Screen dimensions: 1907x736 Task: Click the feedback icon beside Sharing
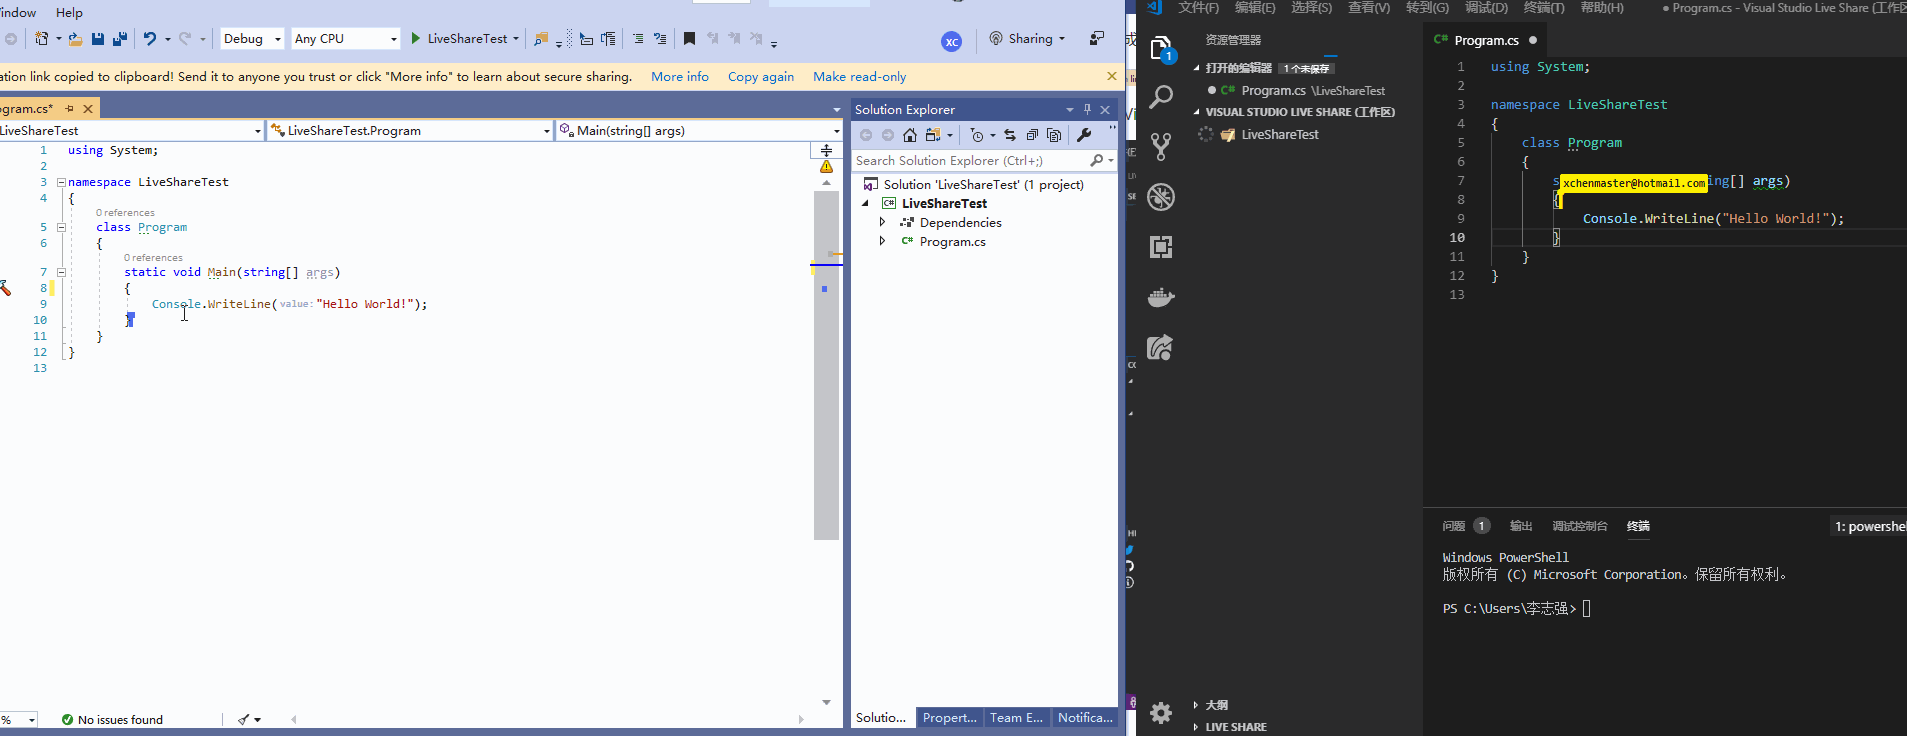[x=1097, y=38]
